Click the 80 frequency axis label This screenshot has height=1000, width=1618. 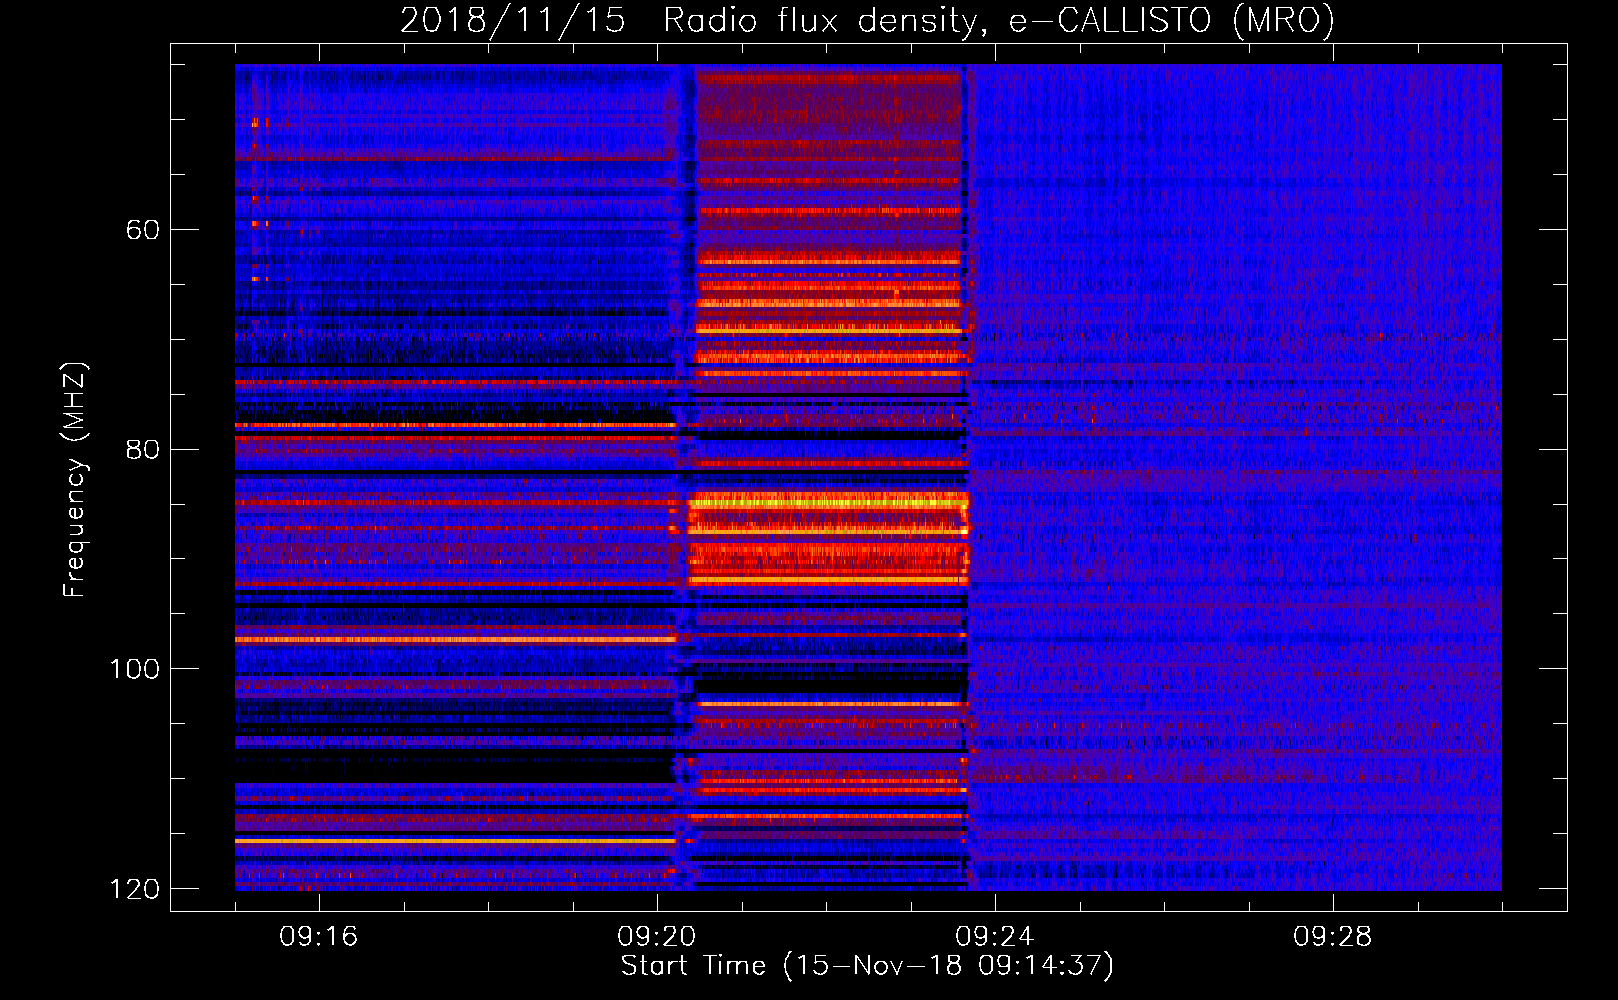[x=143, y=449]
